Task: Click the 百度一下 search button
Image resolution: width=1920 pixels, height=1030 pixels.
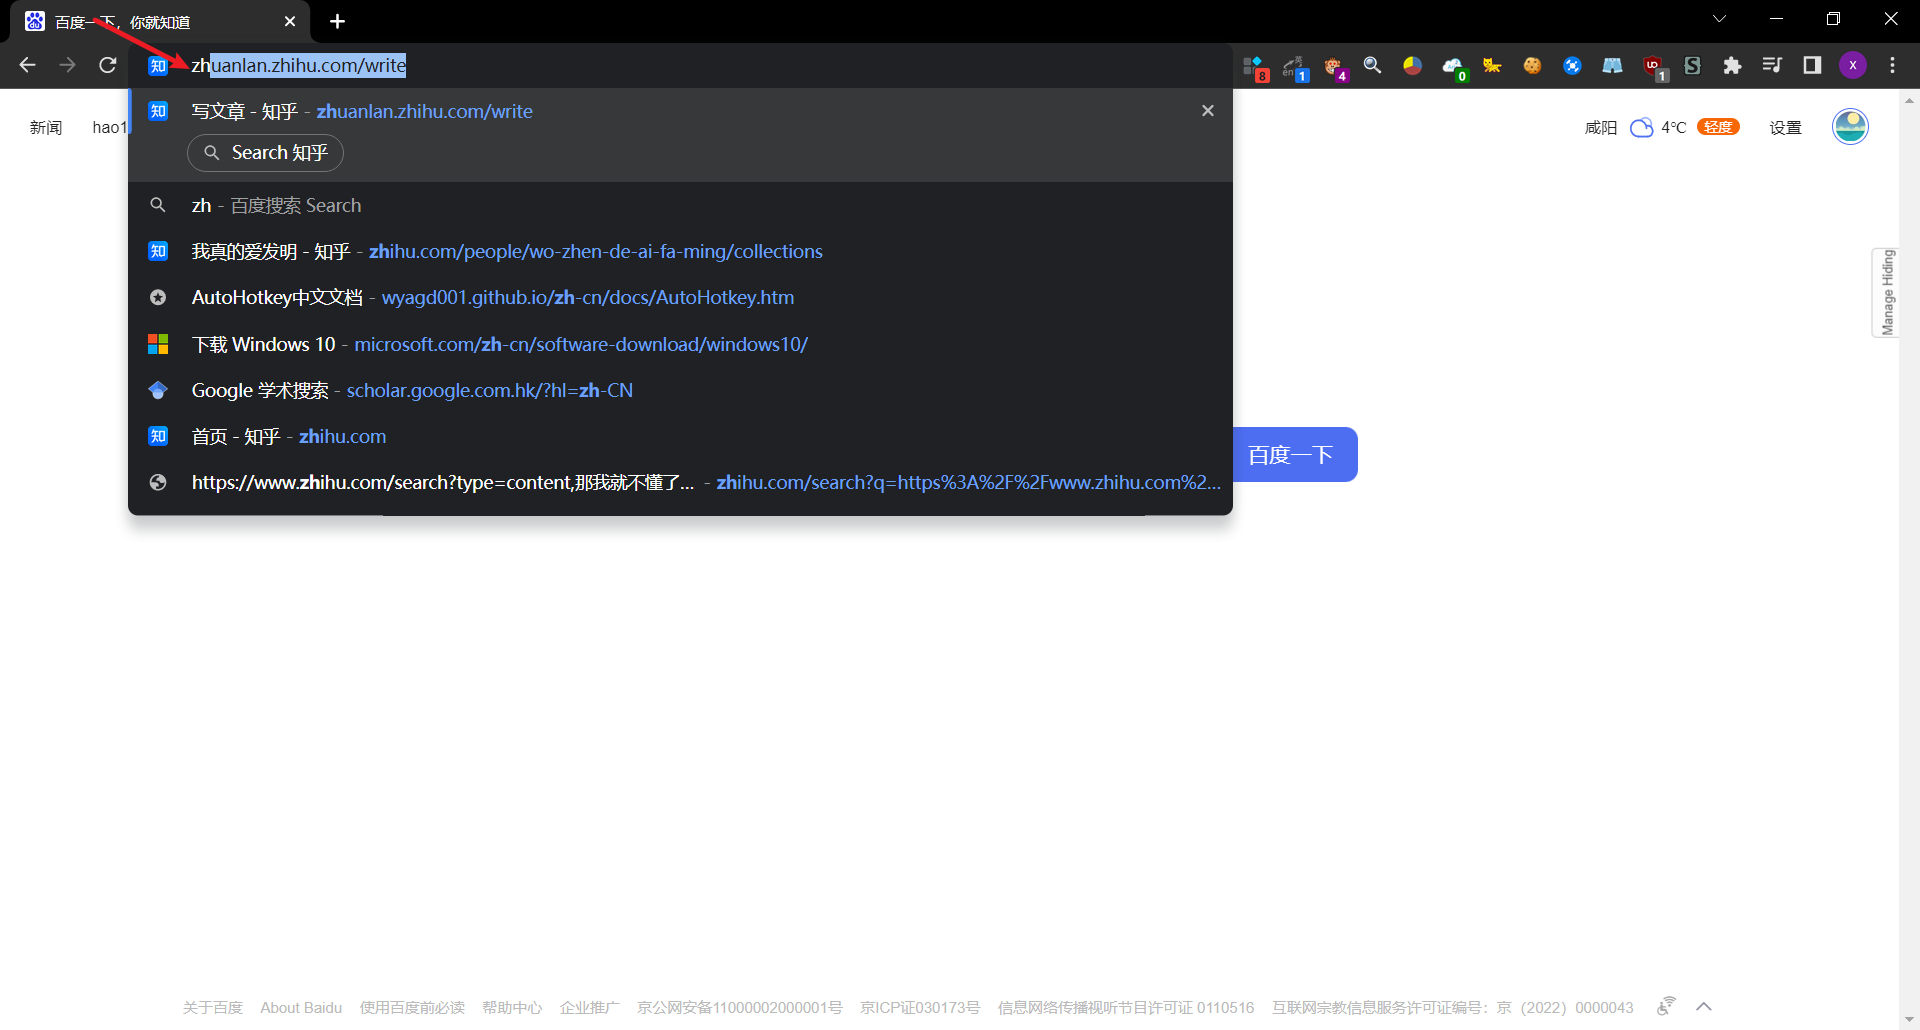Action: tap(1294, 455)
